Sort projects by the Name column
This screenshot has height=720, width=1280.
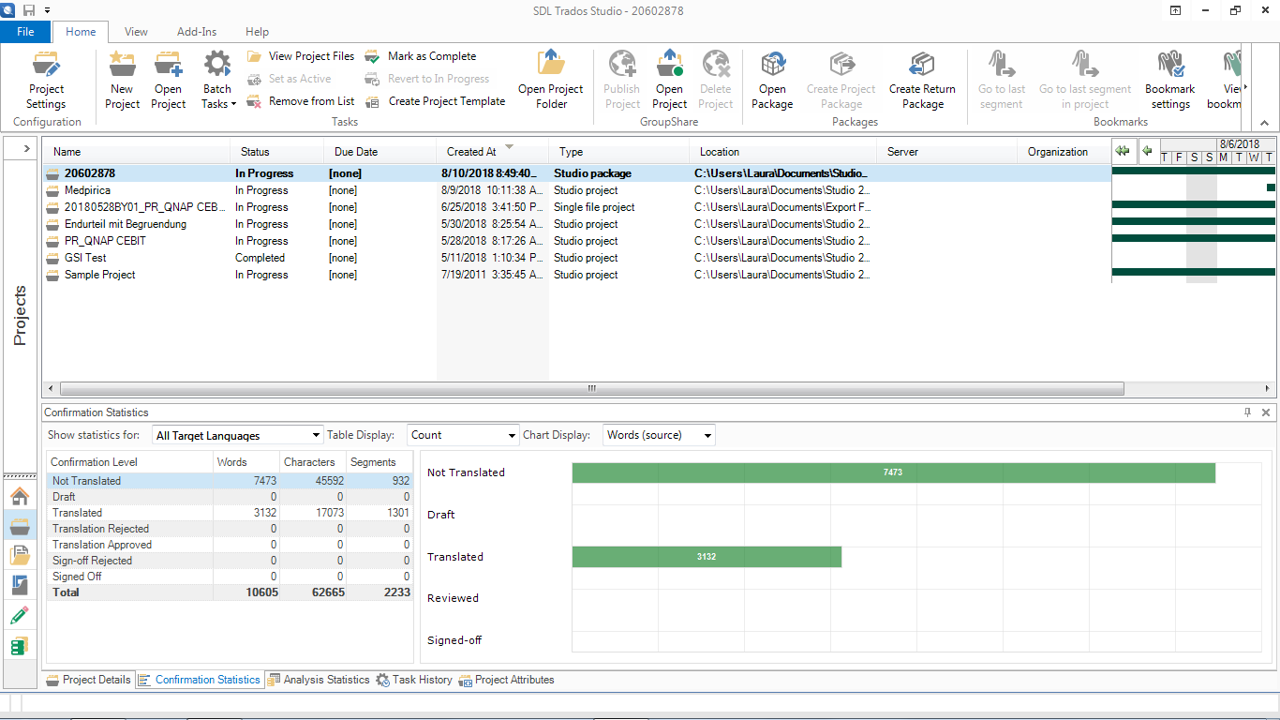tap(138, 152)
